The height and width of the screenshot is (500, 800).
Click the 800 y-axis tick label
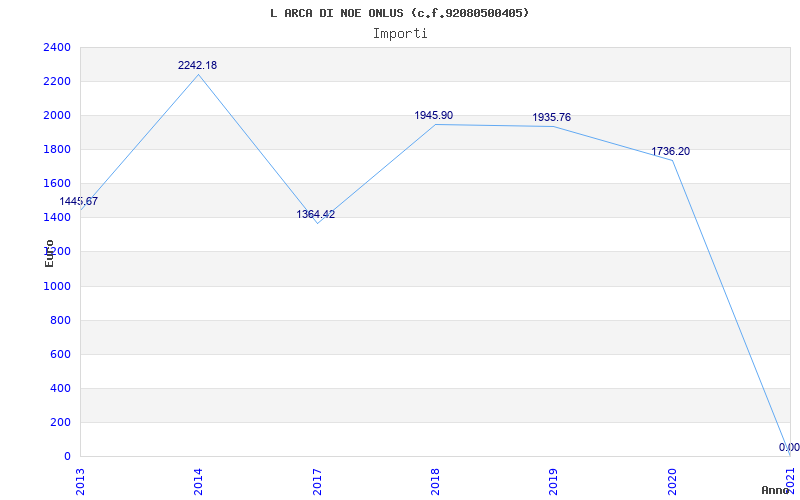click(61, 320)
